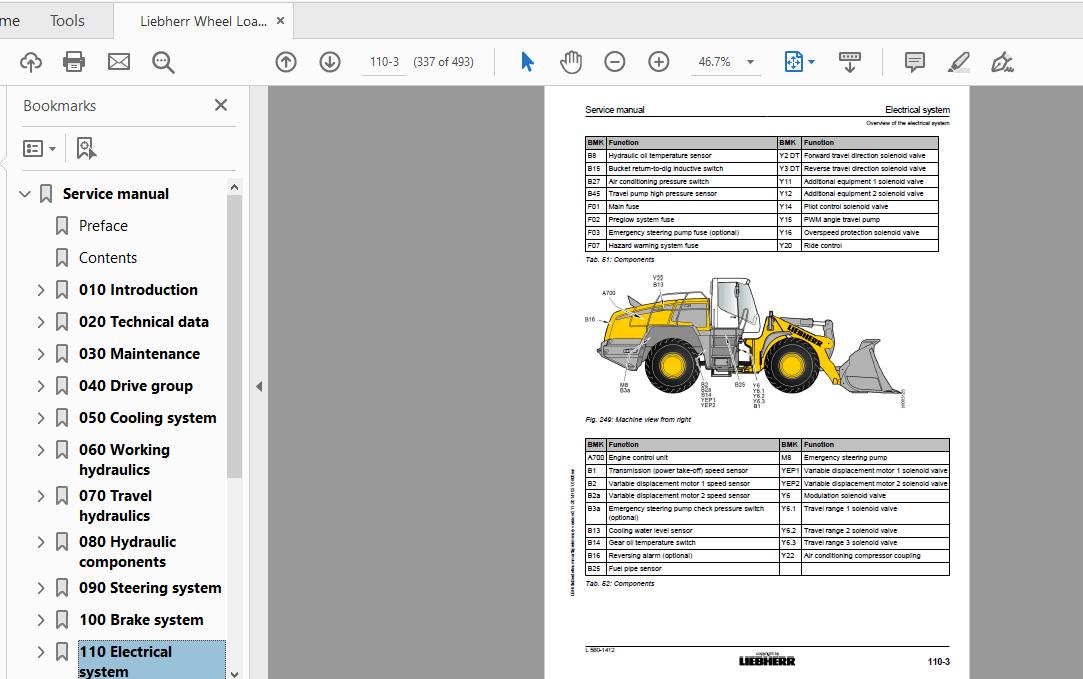
Task: Select the Liebherr Wheel Loader document tab
Action: pyautogui.click(x=197, y=19)
